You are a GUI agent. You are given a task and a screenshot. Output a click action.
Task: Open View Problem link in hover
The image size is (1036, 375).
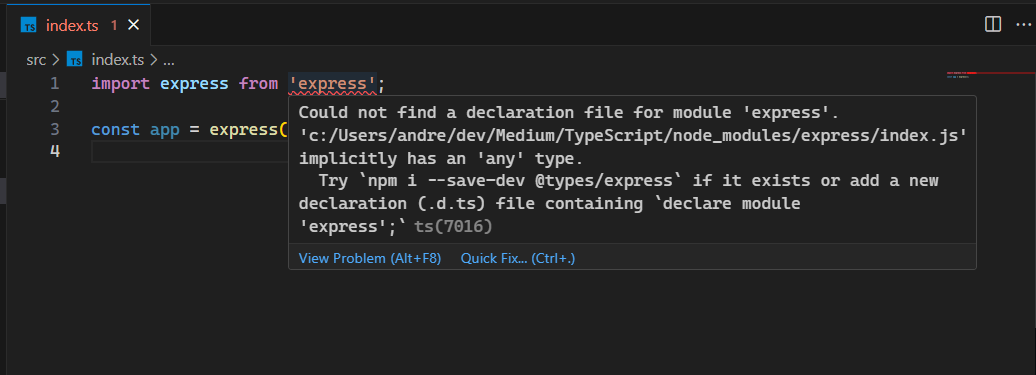tap(370, 258)
